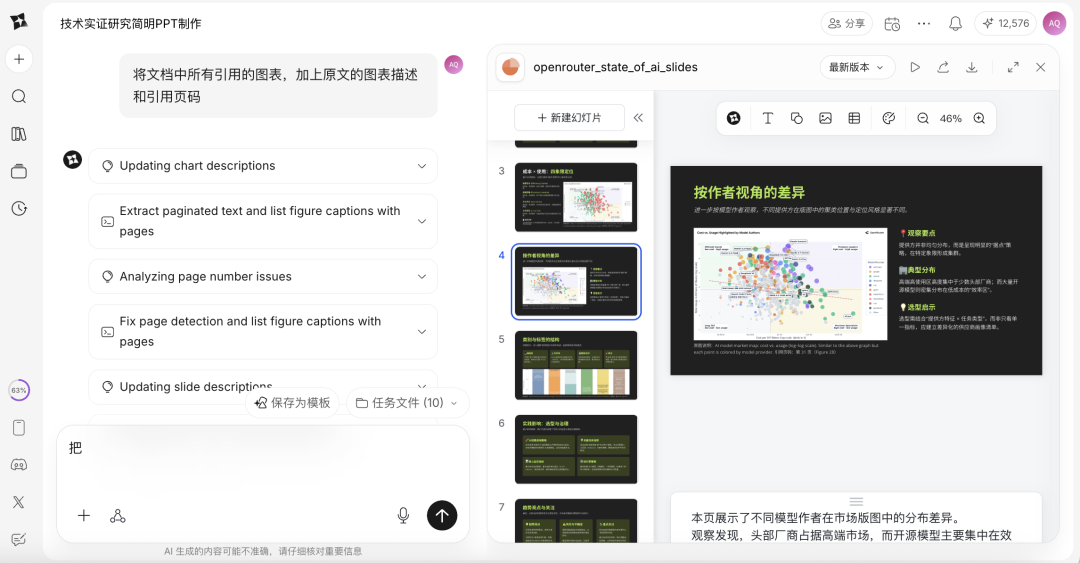
Task: Open the theme palette tool
Action: pyautogui.click(x=889, y=119)
